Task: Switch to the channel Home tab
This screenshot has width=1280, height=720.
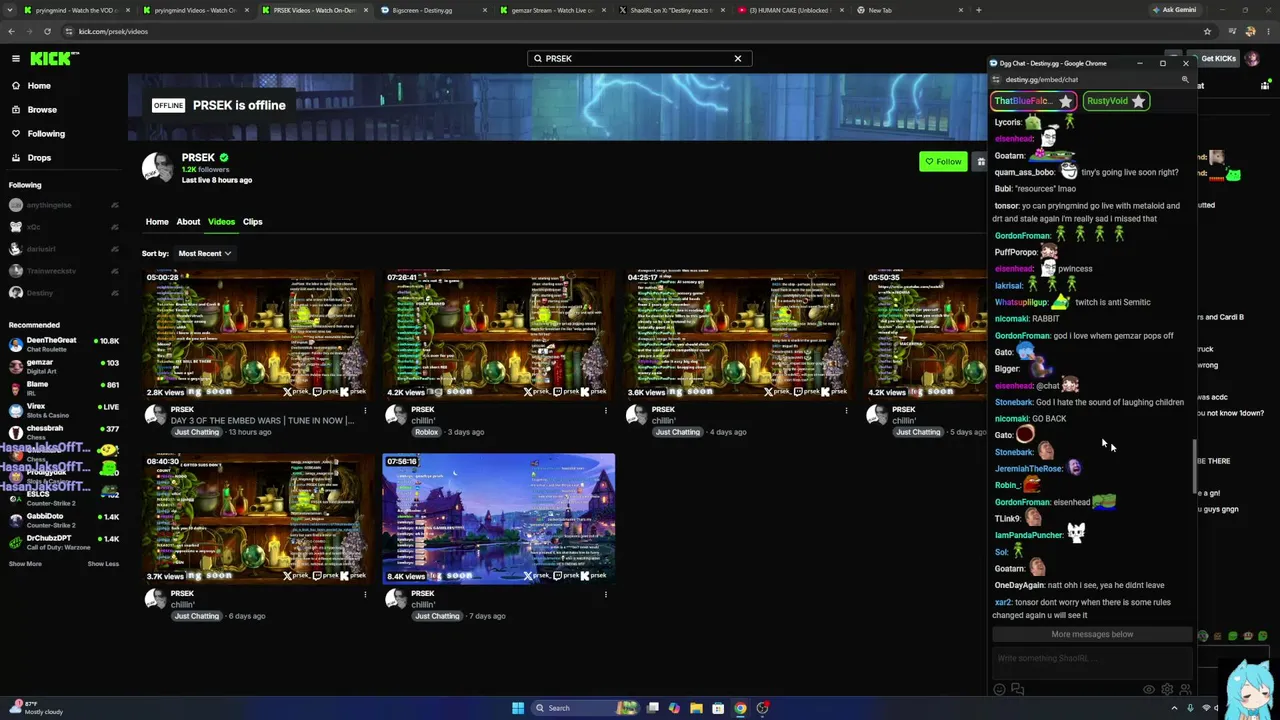Action: 157,222
